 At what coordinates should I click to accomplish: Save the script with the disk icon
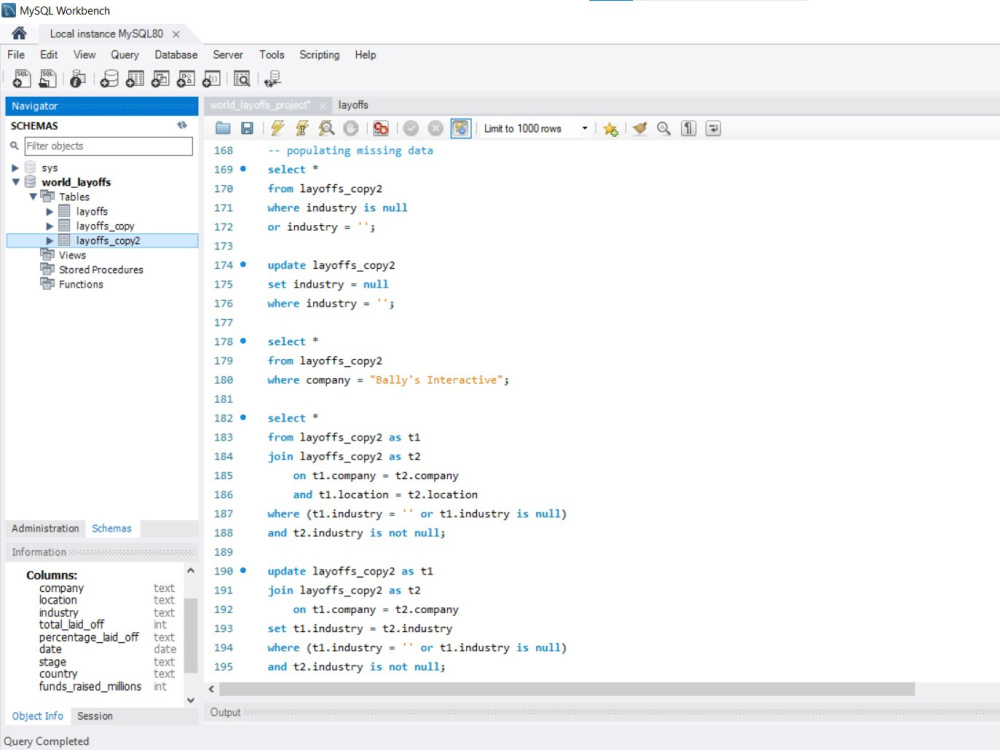pos(247,128)
